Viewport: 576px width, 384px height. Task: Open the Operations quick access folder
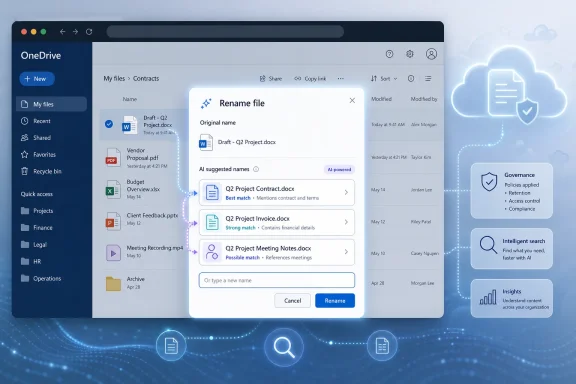tap(41, 278)
